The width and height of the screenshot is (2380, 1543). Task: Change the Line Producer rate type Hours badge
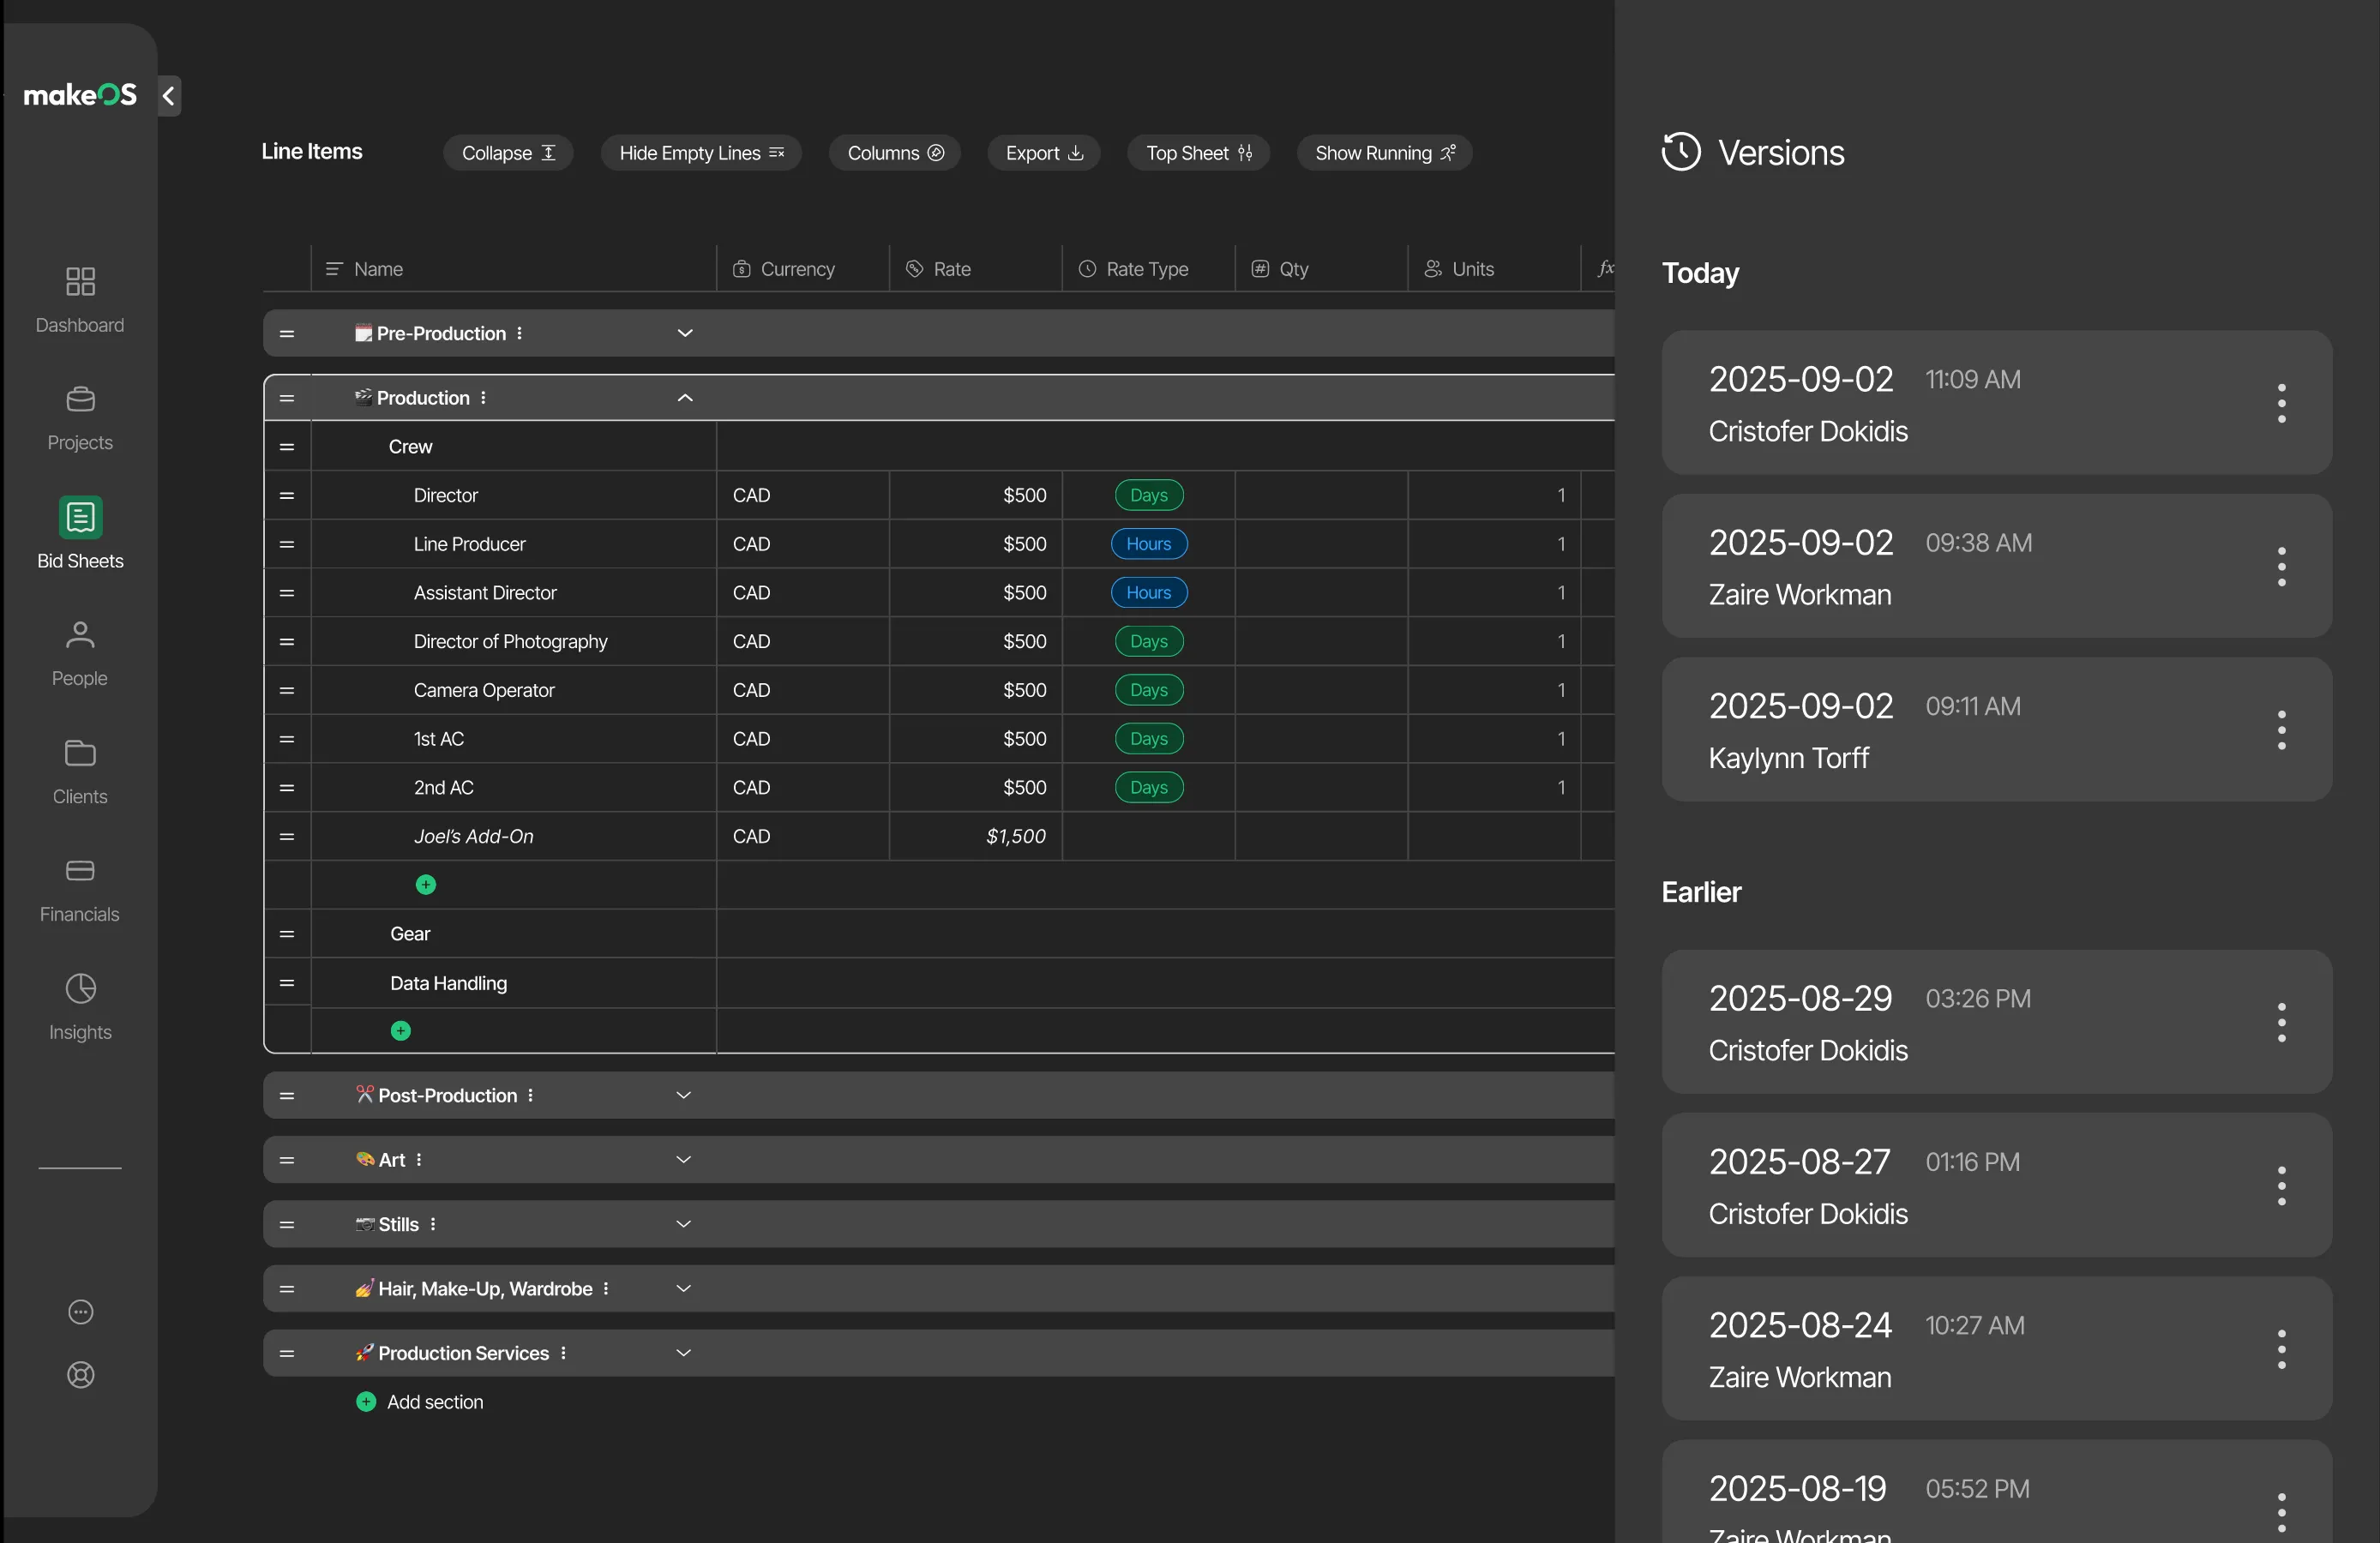(1149, 544)
